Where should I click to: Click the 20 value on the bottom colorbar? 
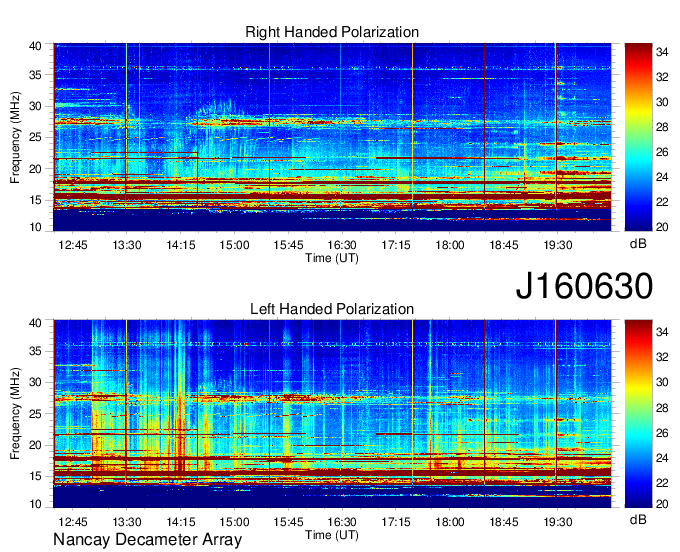click(662, 504)
